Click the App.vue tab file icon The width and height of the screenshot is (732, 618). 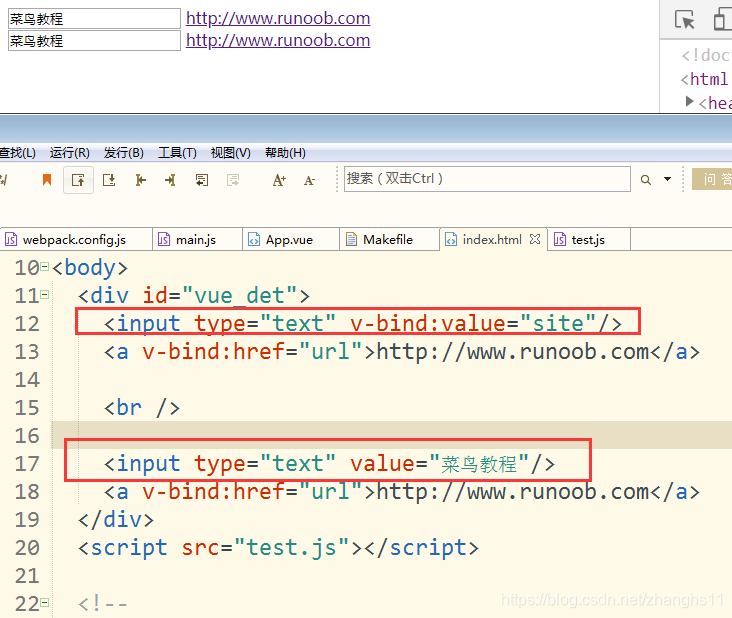coord(253,239)
